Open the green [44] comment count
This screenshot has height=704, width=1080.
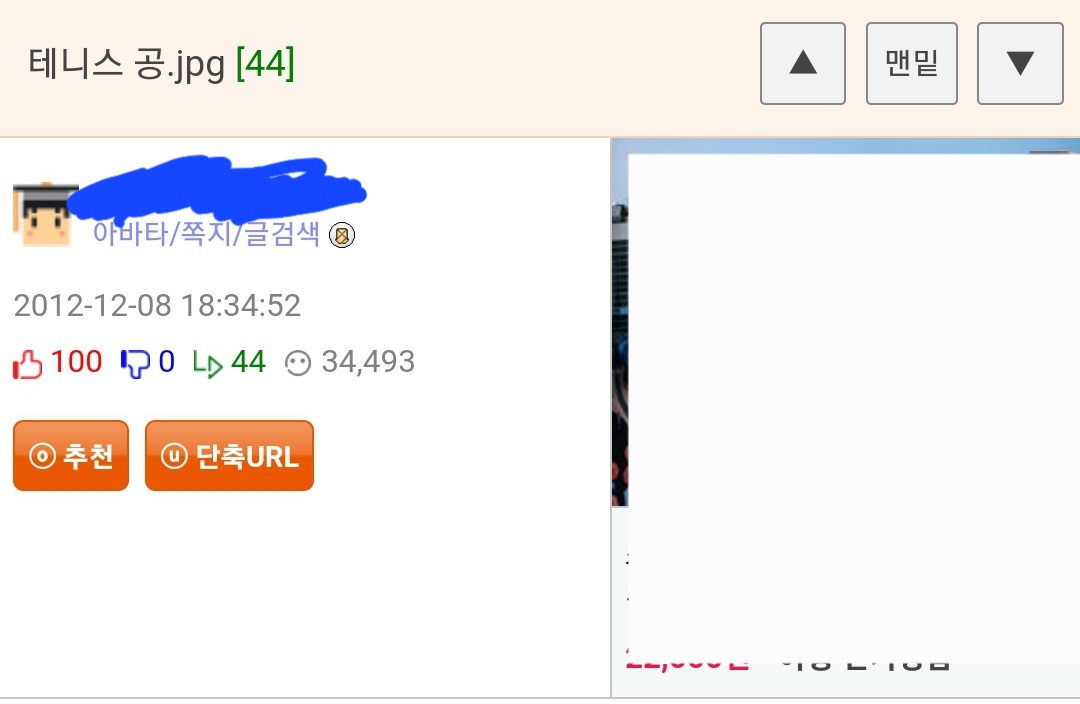coord(265,64)
